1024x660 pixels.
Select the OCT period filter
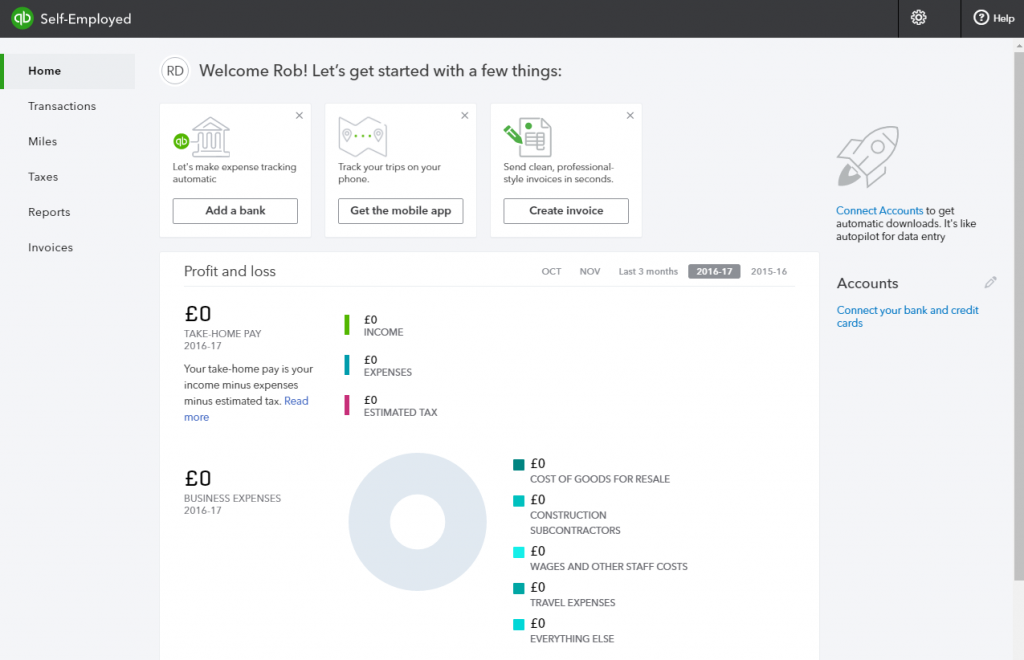pos(551,272)
